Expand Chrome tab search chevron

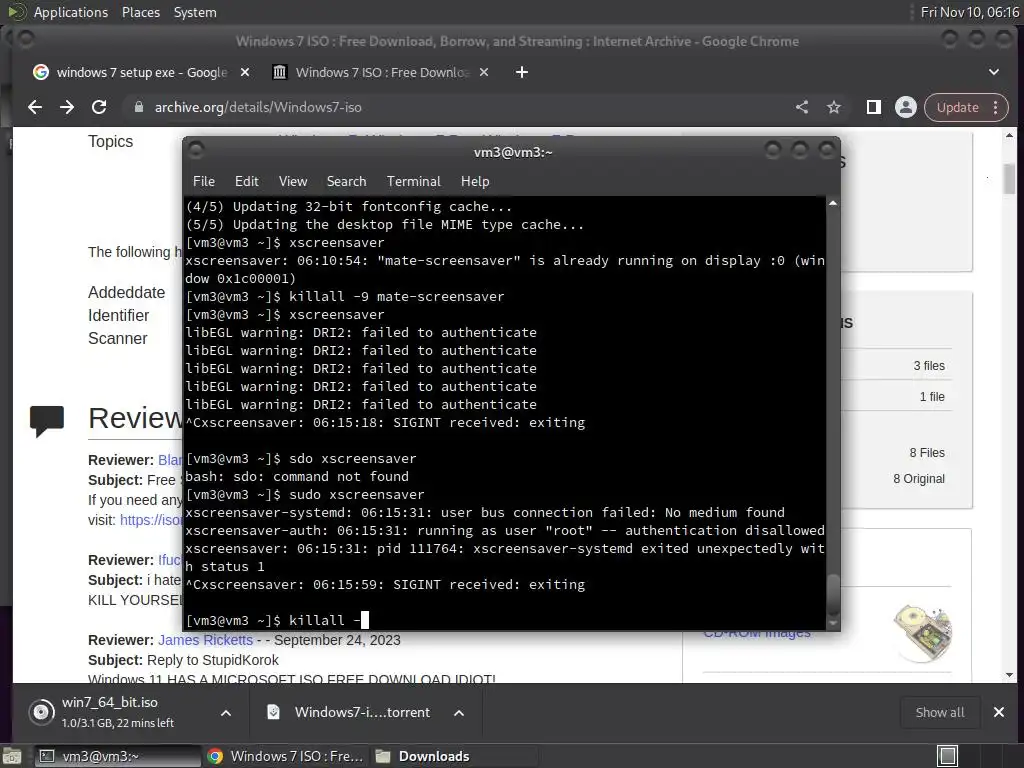[x=993, y=72]
